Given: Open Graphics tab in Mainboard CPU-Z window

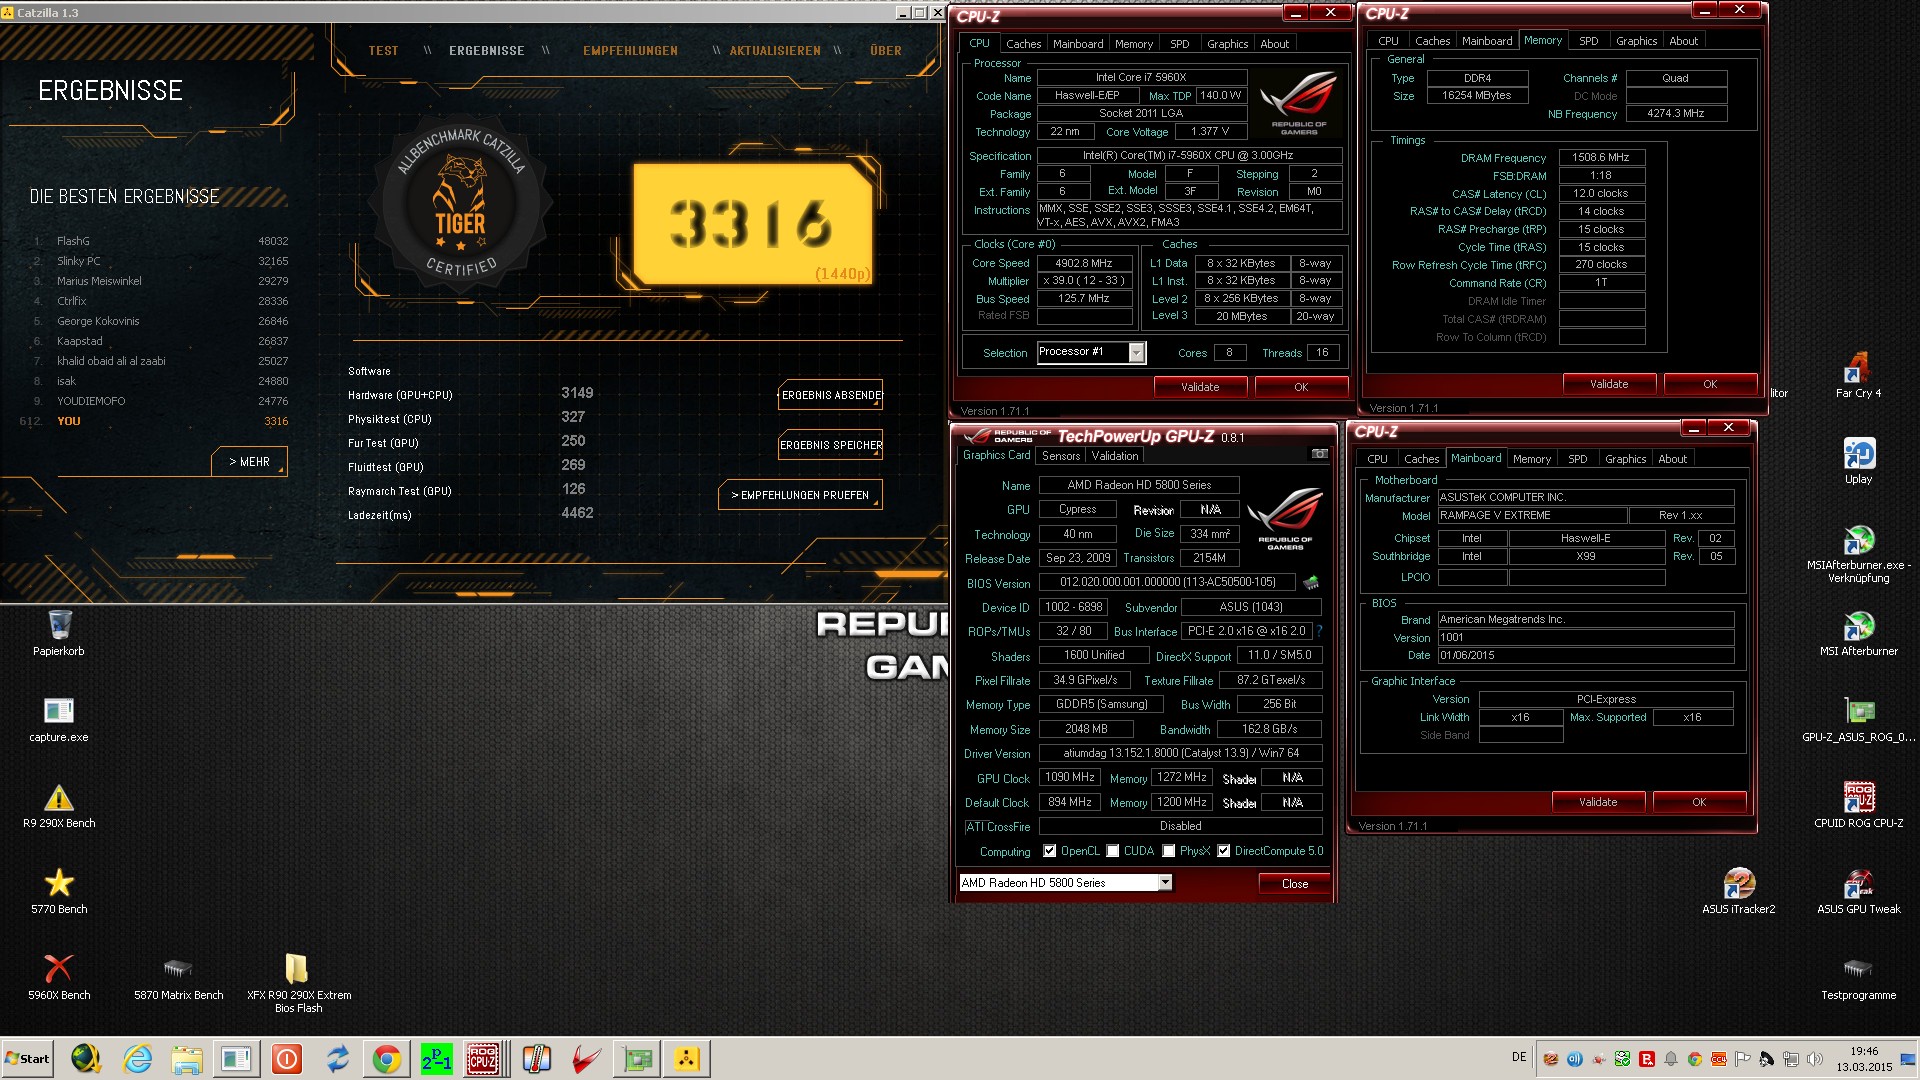Looking at the screenshot, I should pos(1625,459).
